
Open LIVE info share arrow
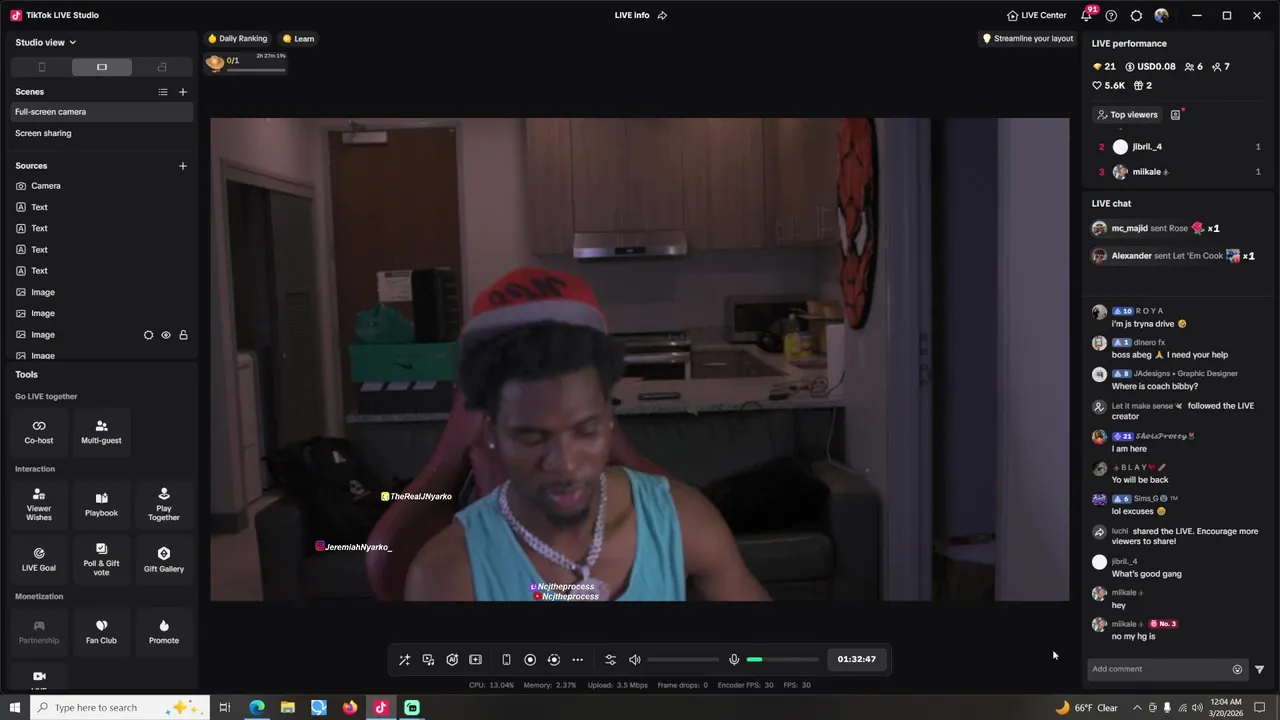pos(662,15)
